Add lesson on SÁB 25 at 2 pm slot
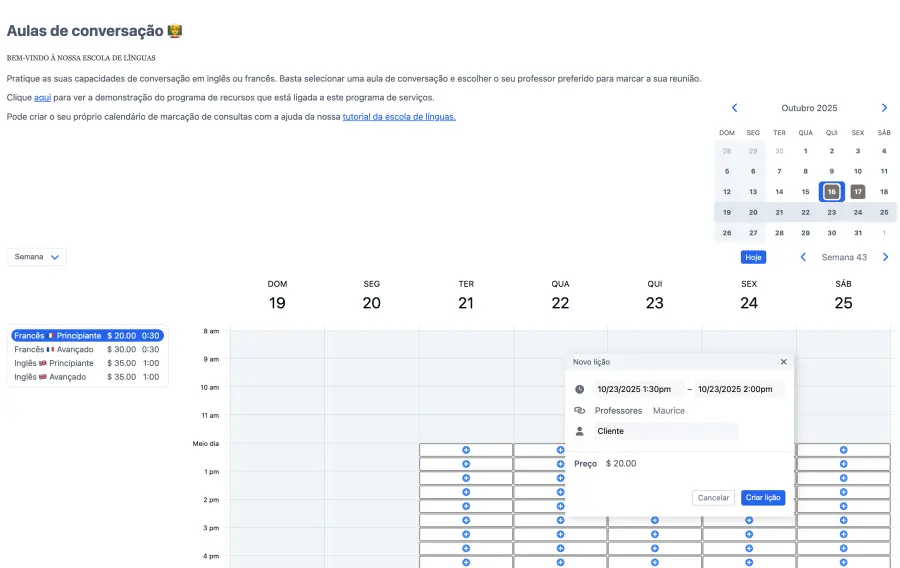 coord(843,506)
